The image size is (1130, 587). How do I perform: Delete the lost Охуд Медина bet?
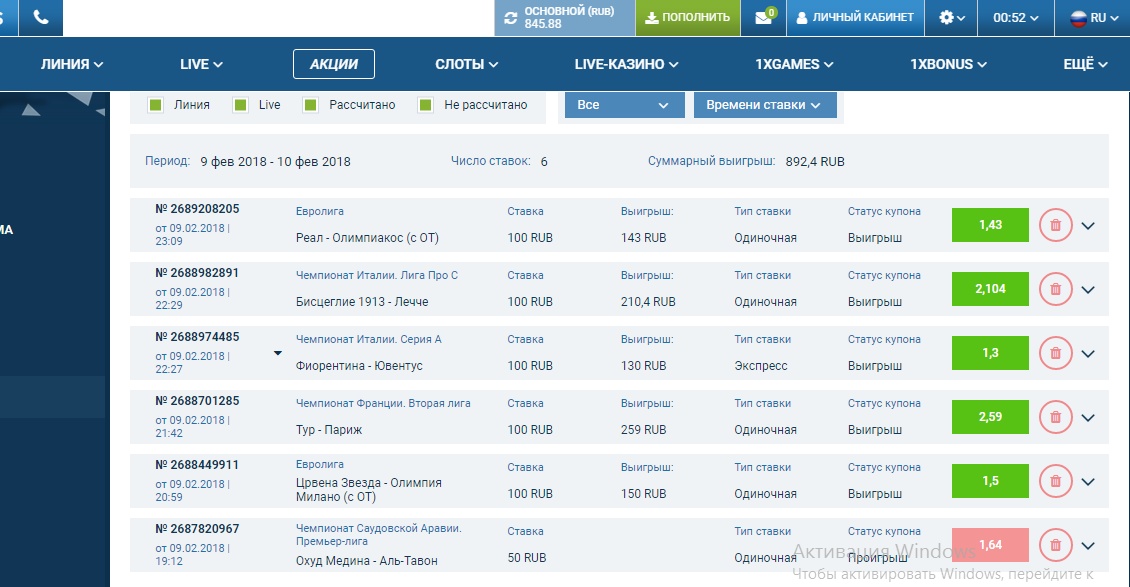1054,545
